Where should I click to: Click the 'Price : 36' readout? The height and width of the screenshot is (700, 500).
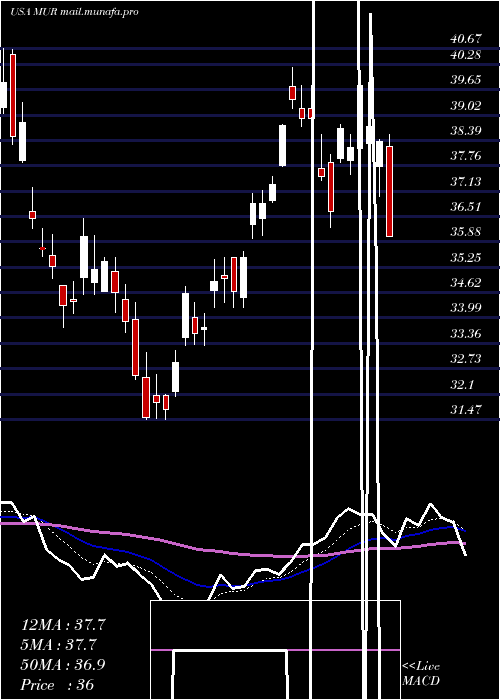57,684
